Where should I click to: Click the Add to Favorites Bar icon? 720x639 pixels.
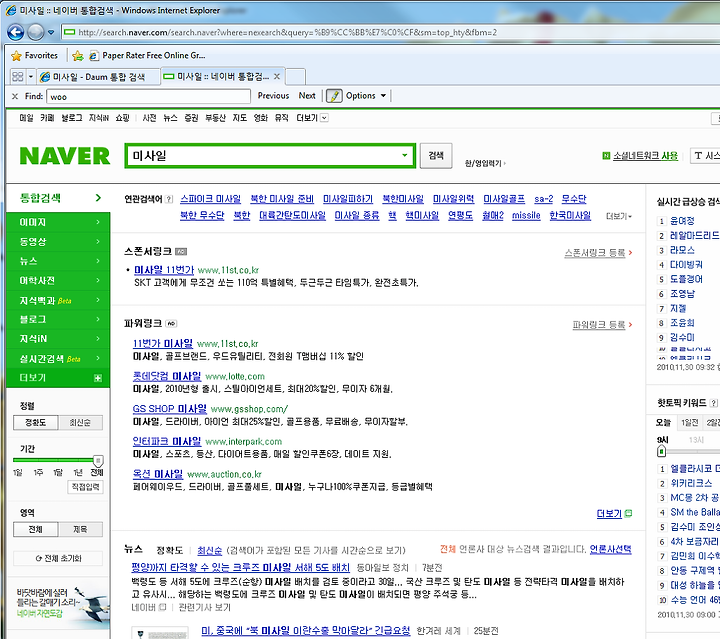[x=78, y=56]
